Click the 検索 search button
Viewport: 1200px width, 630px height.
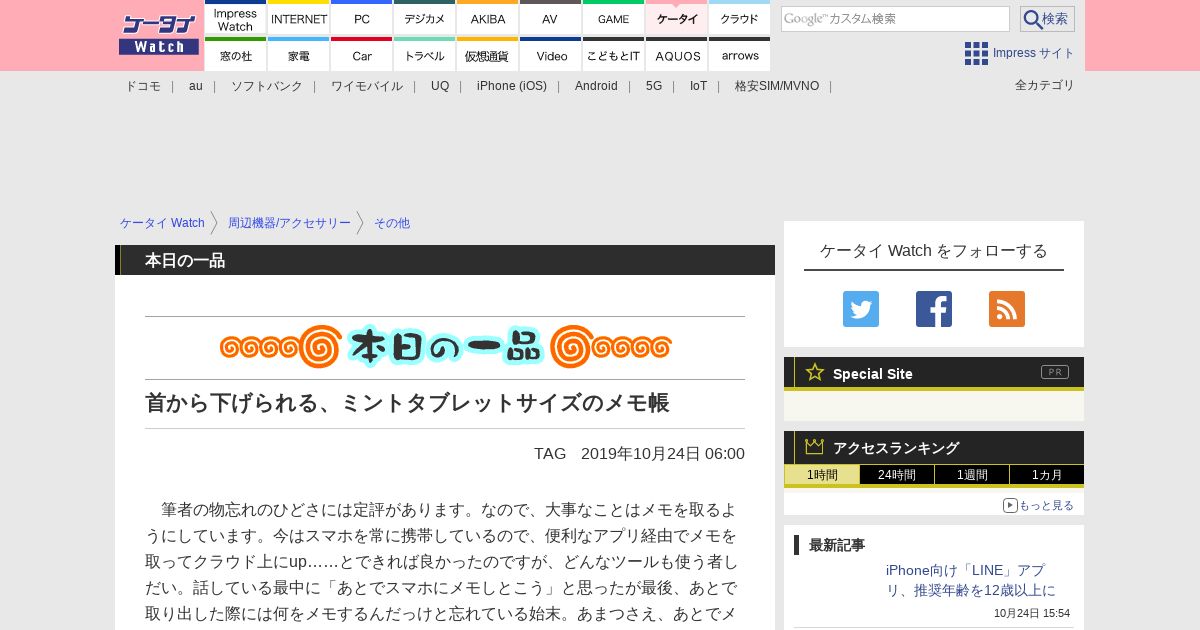pyautogui.click(x=1047, y=19)
